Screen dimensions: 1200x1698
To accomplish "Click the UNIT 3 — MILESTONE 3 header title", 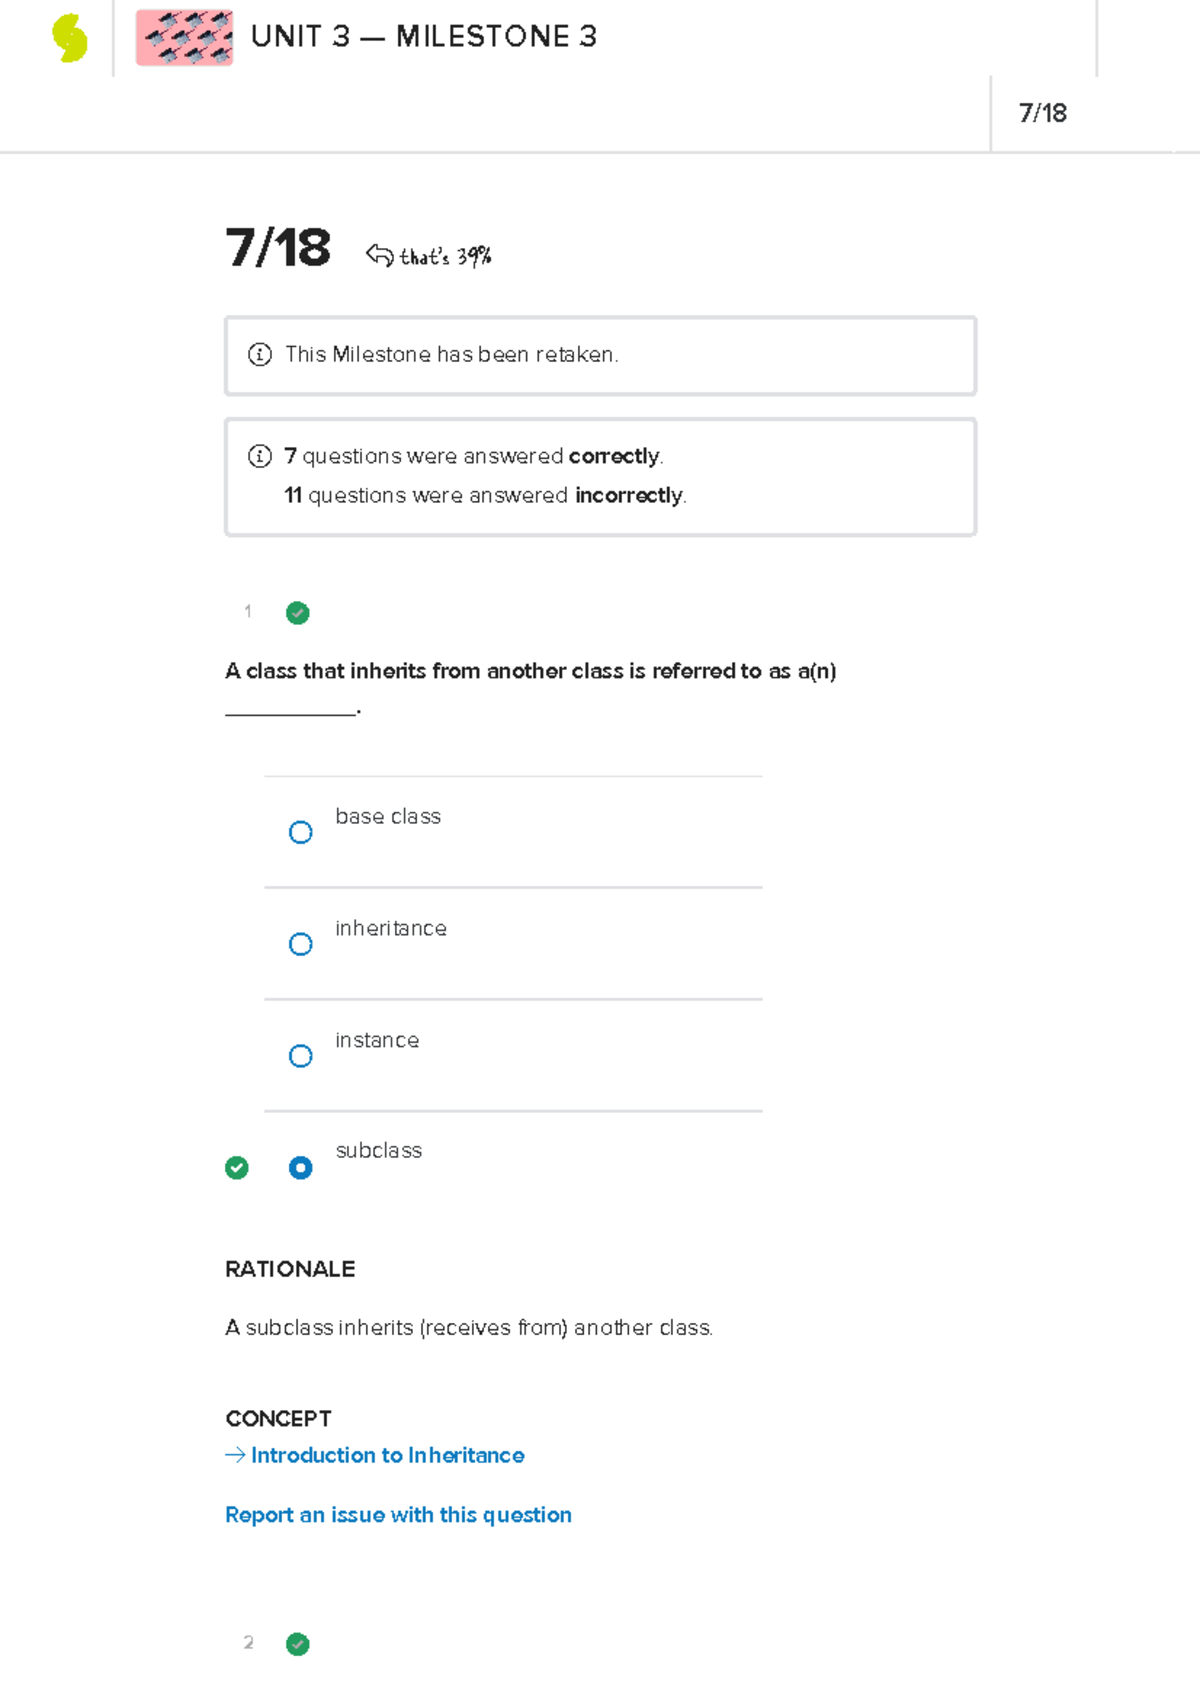I will (424, 37).
